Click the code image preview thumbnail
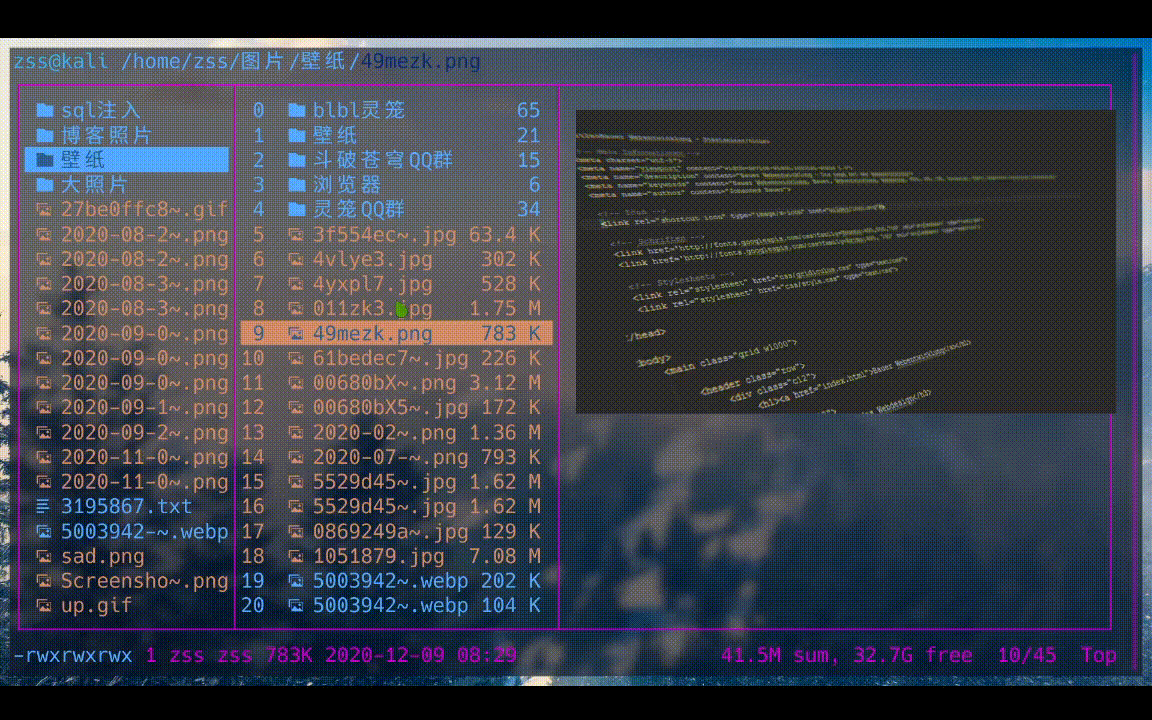Image resolution: width=1152 pixels, height=720 pixels. tap(845, 261)
